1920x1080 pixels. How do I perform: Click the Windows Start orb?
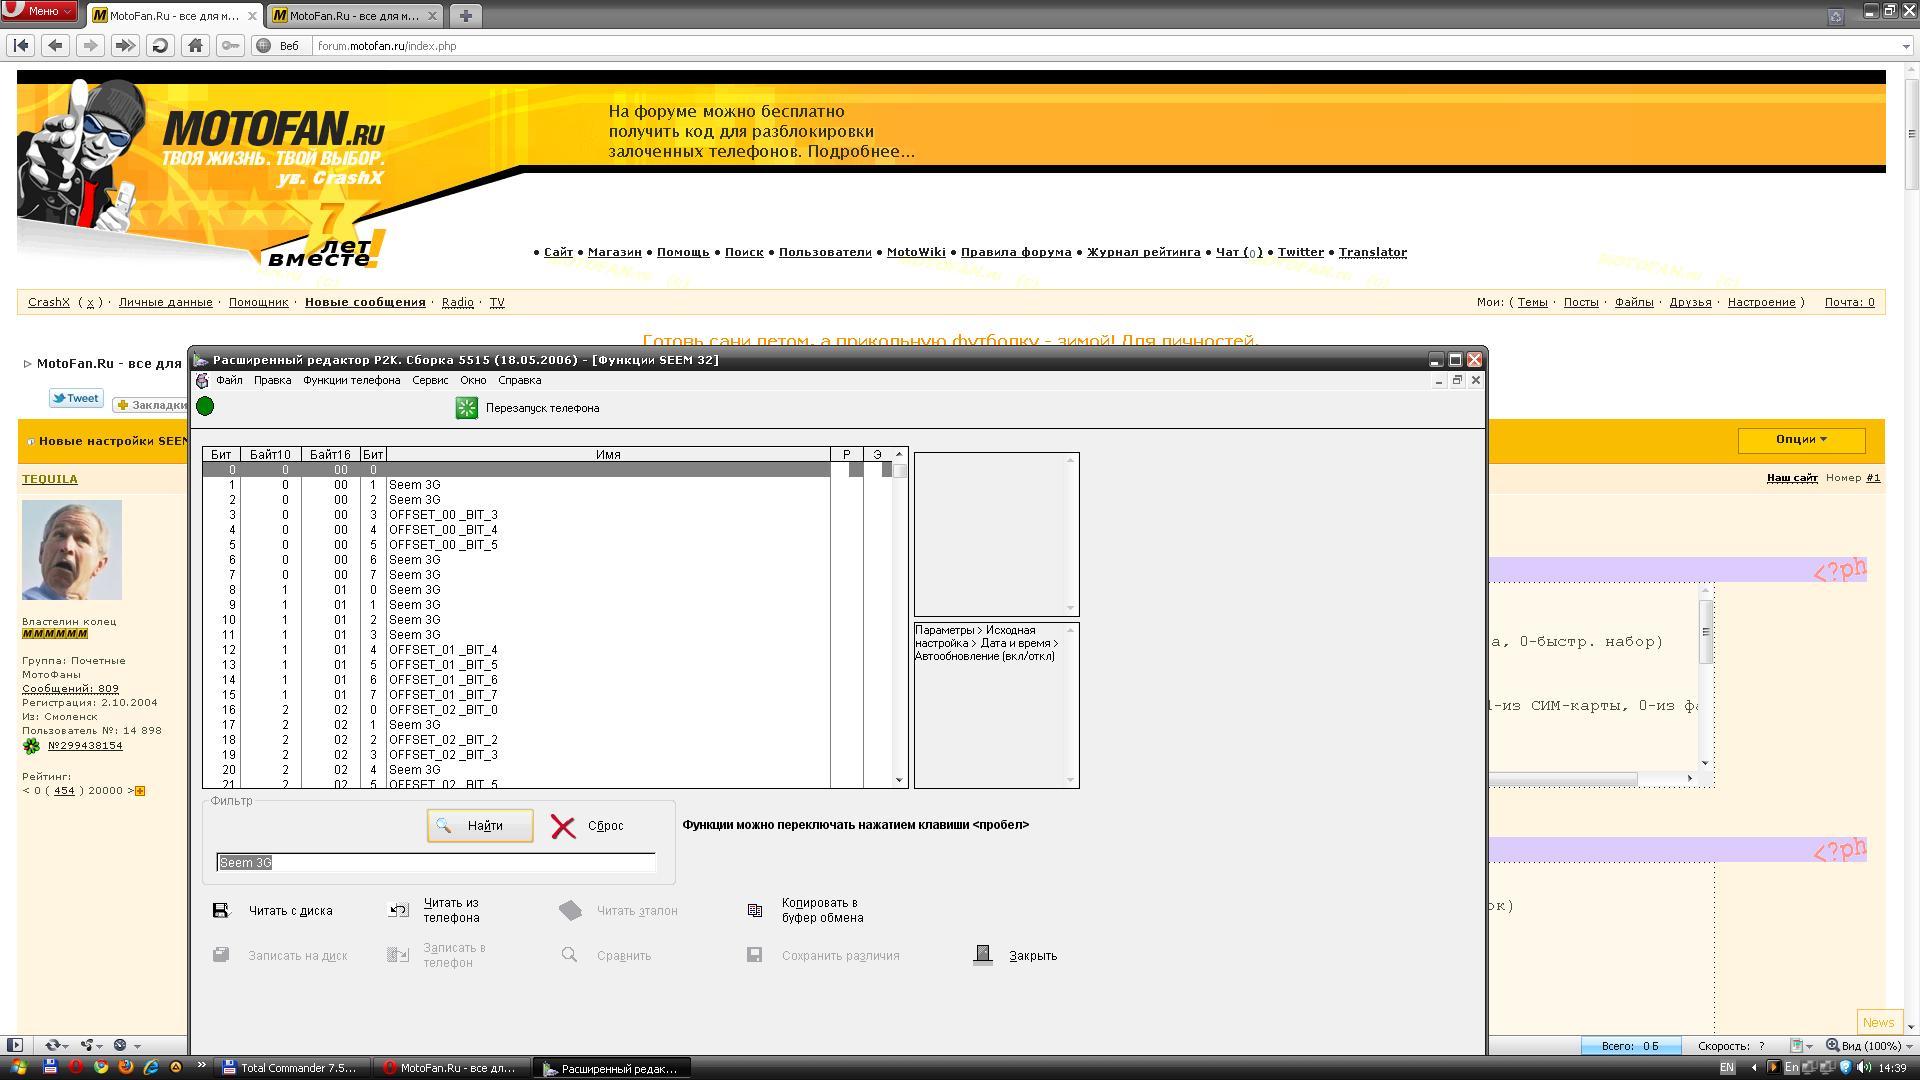coord(17,1067)
